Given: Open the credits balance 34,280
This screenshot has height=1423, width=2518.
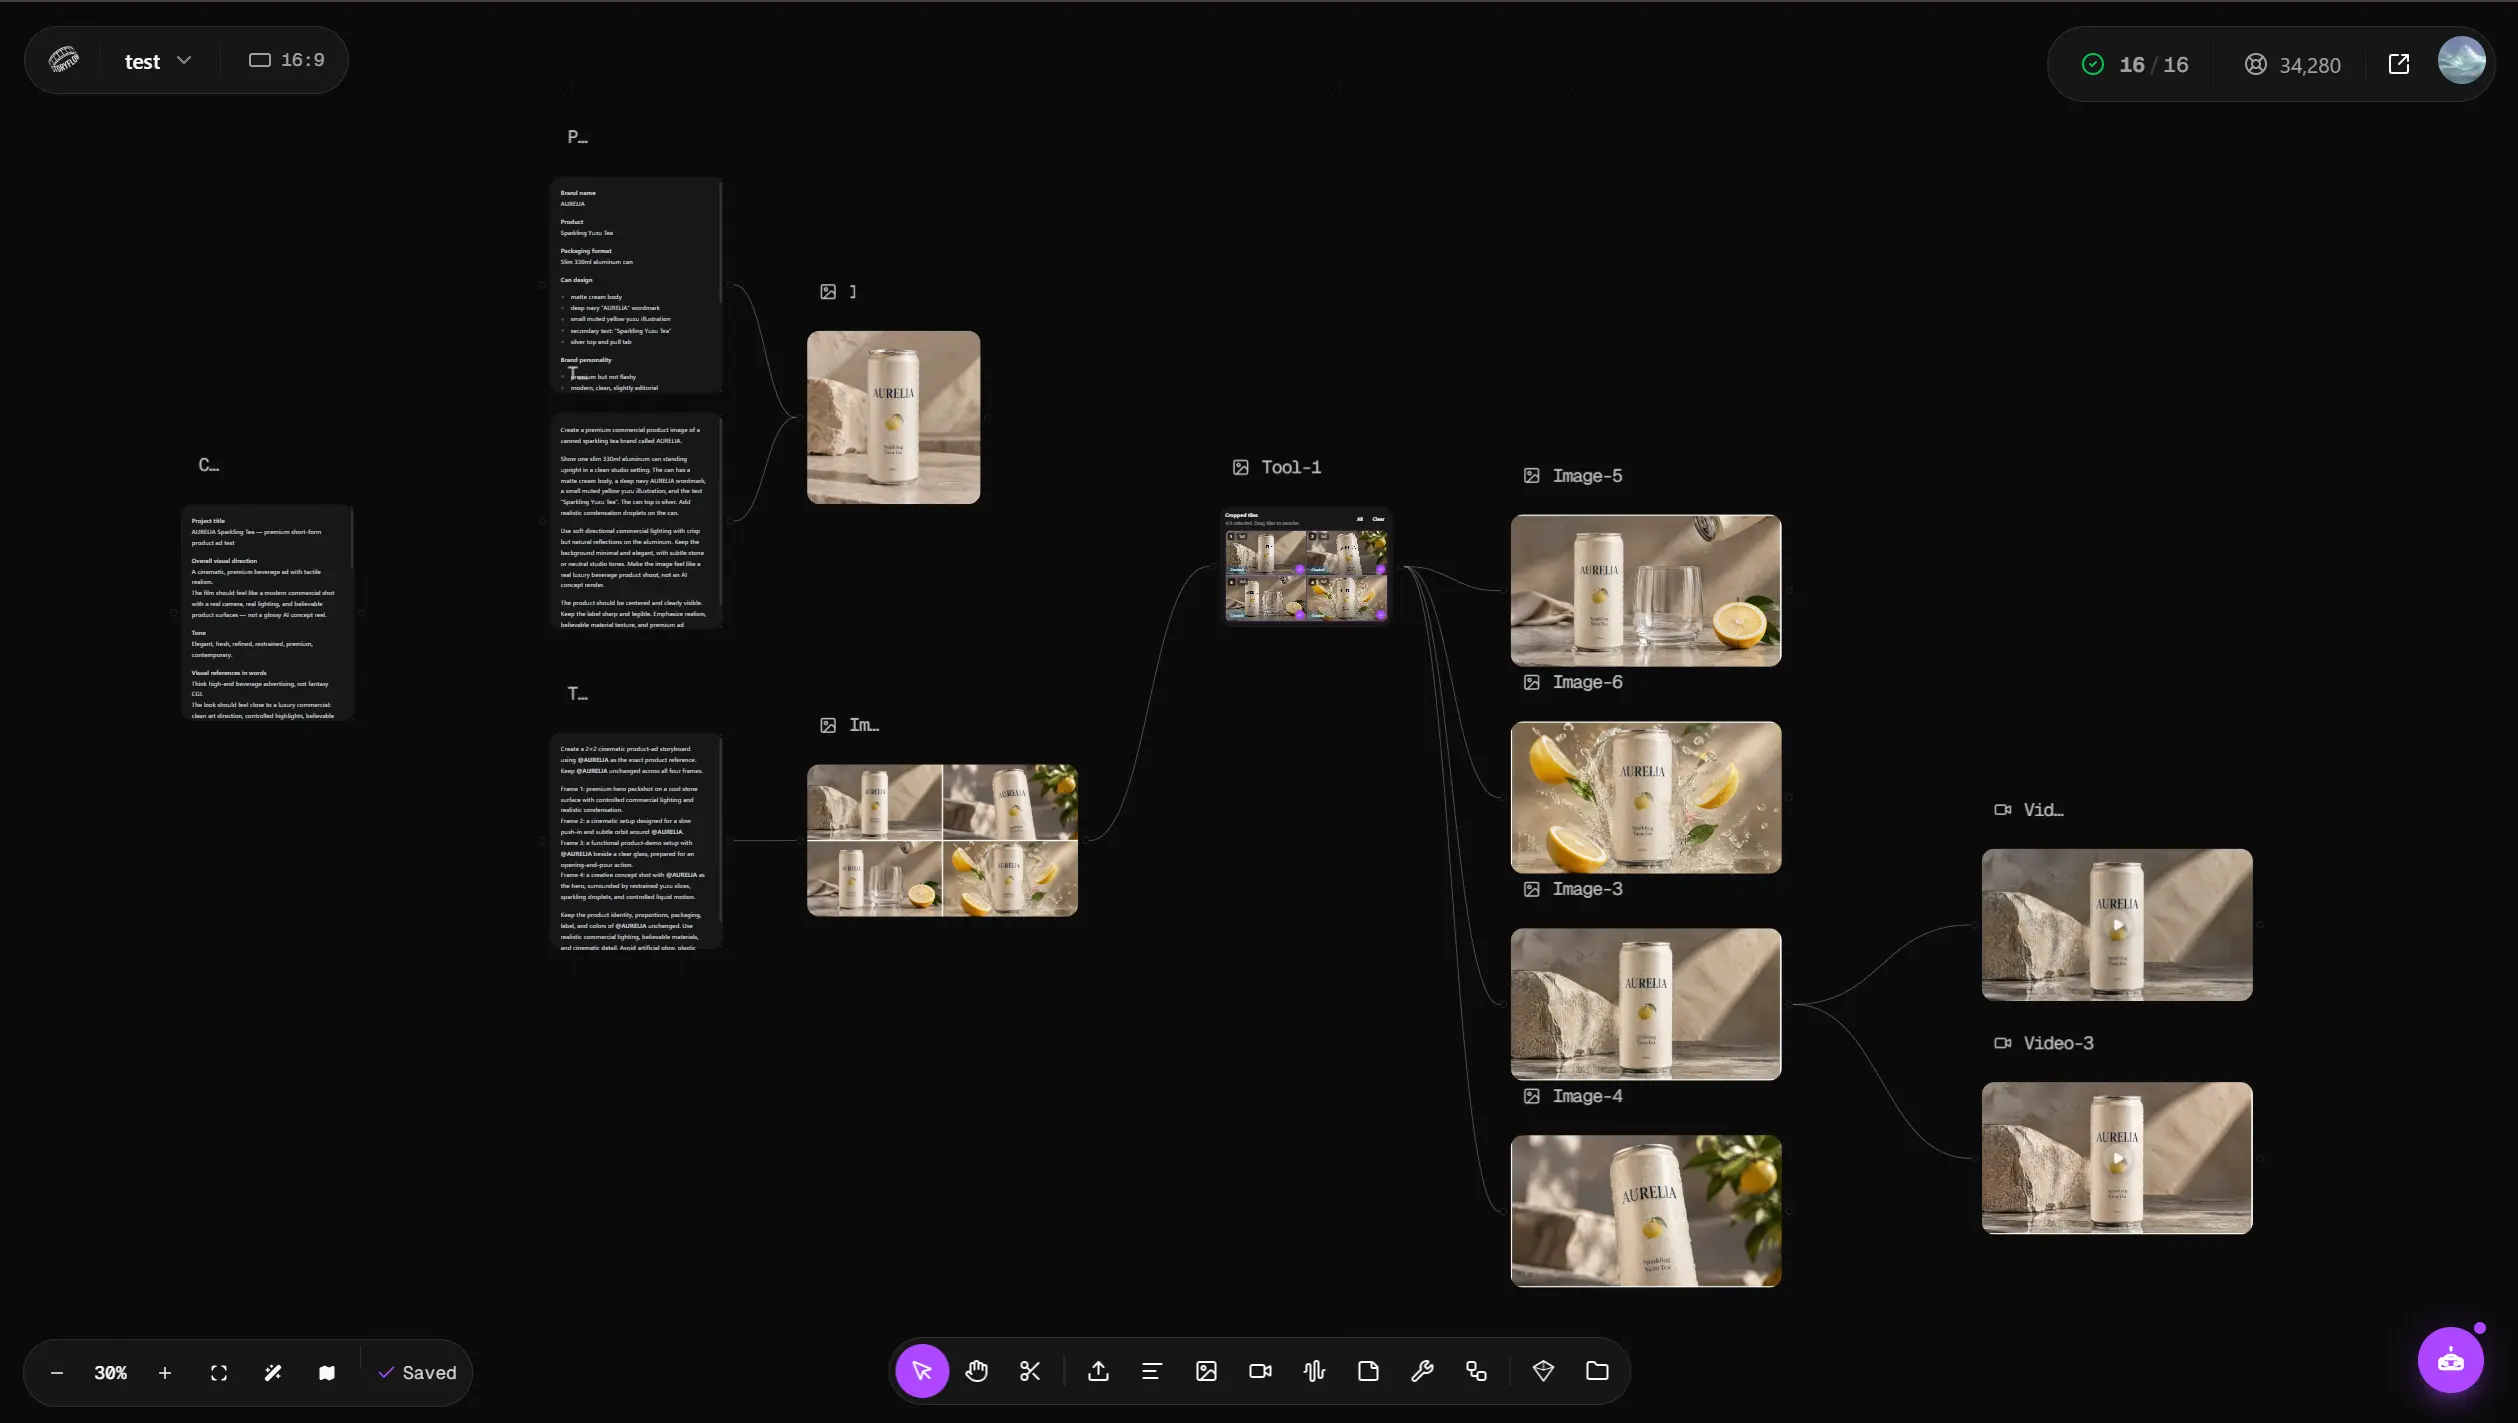Looking at the screenshot, I should point(2293,65).
